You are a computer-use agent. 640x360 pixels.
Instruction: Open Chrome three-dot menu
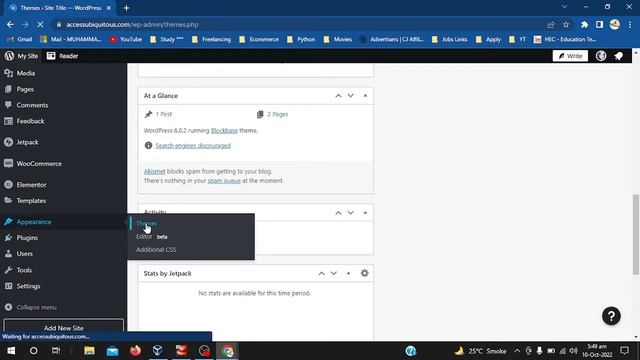[630, 24]
